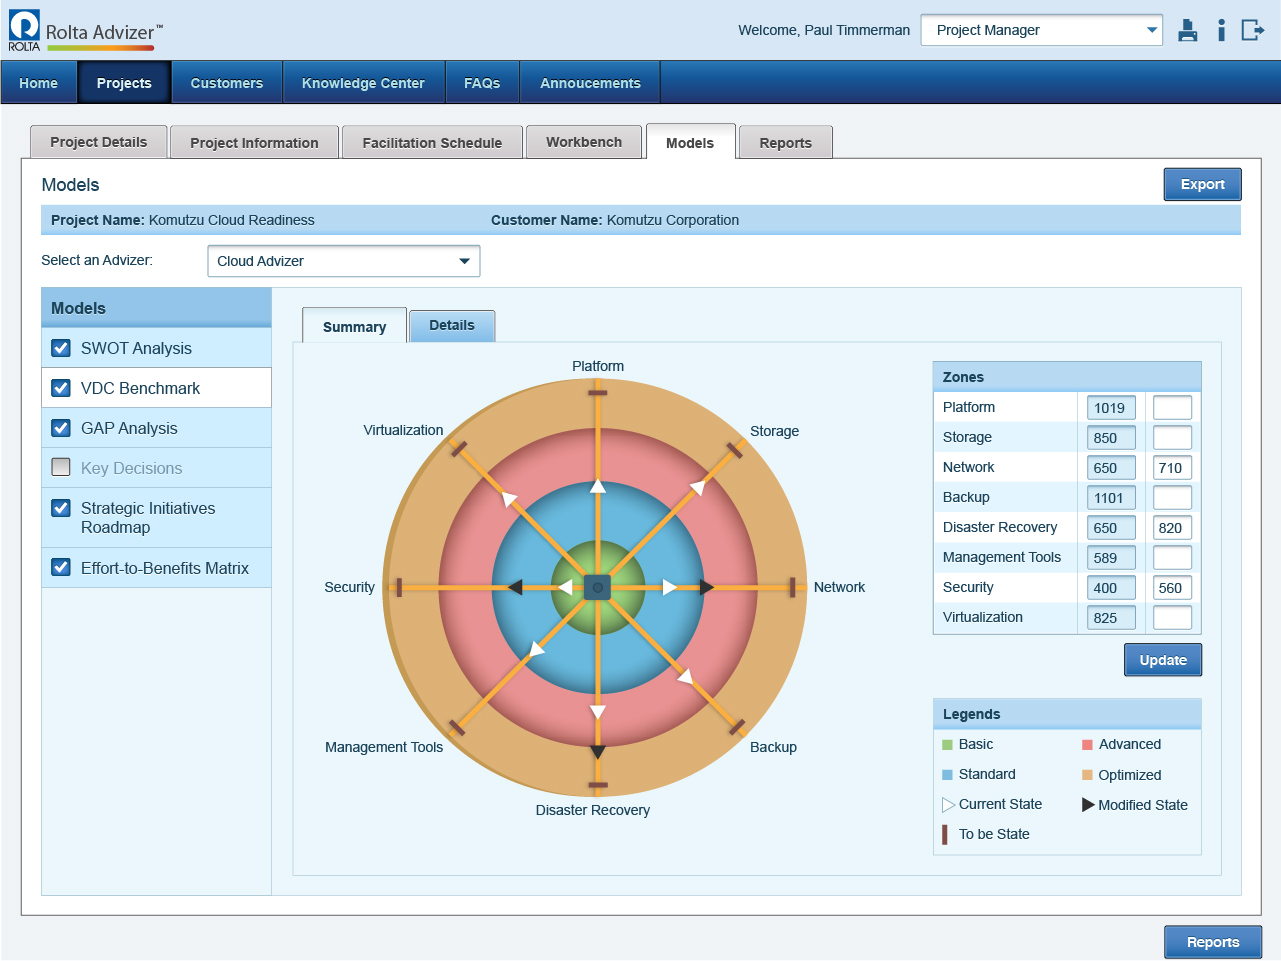
Task: Select GAP Analysis model label
Action: point(129,428)
